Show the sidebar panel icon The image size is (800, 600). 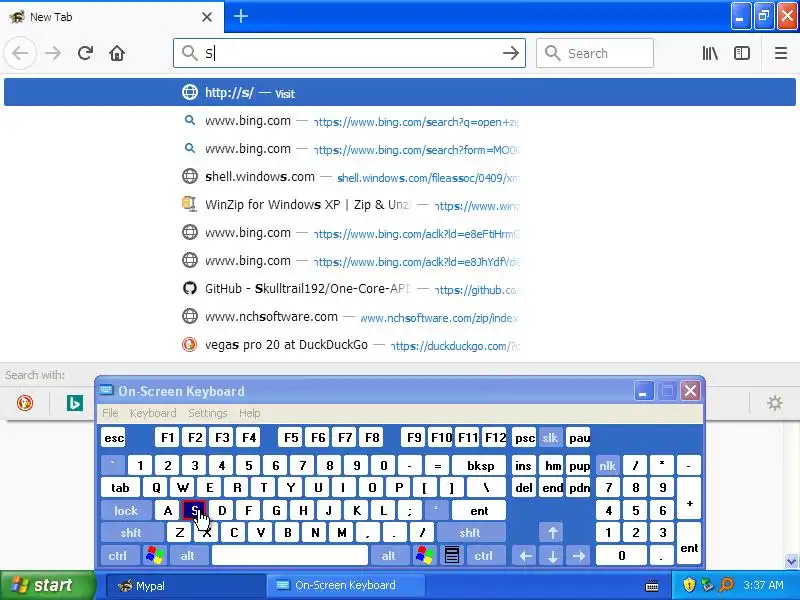tap(741, 53)
